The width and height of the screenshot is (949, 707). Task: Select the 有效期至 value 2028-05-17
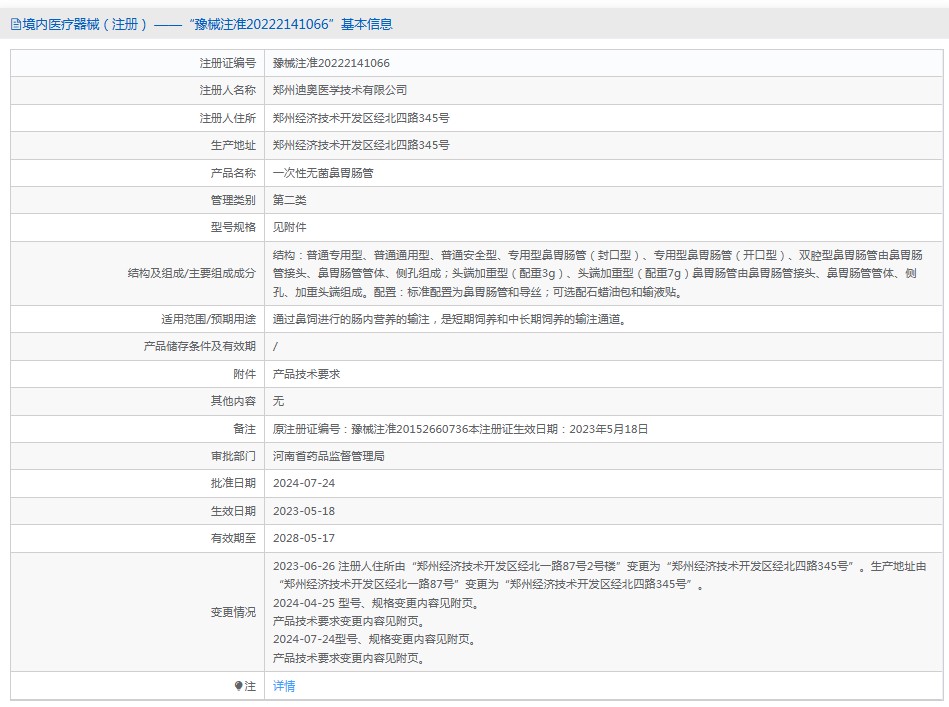[x=303, y=540]
